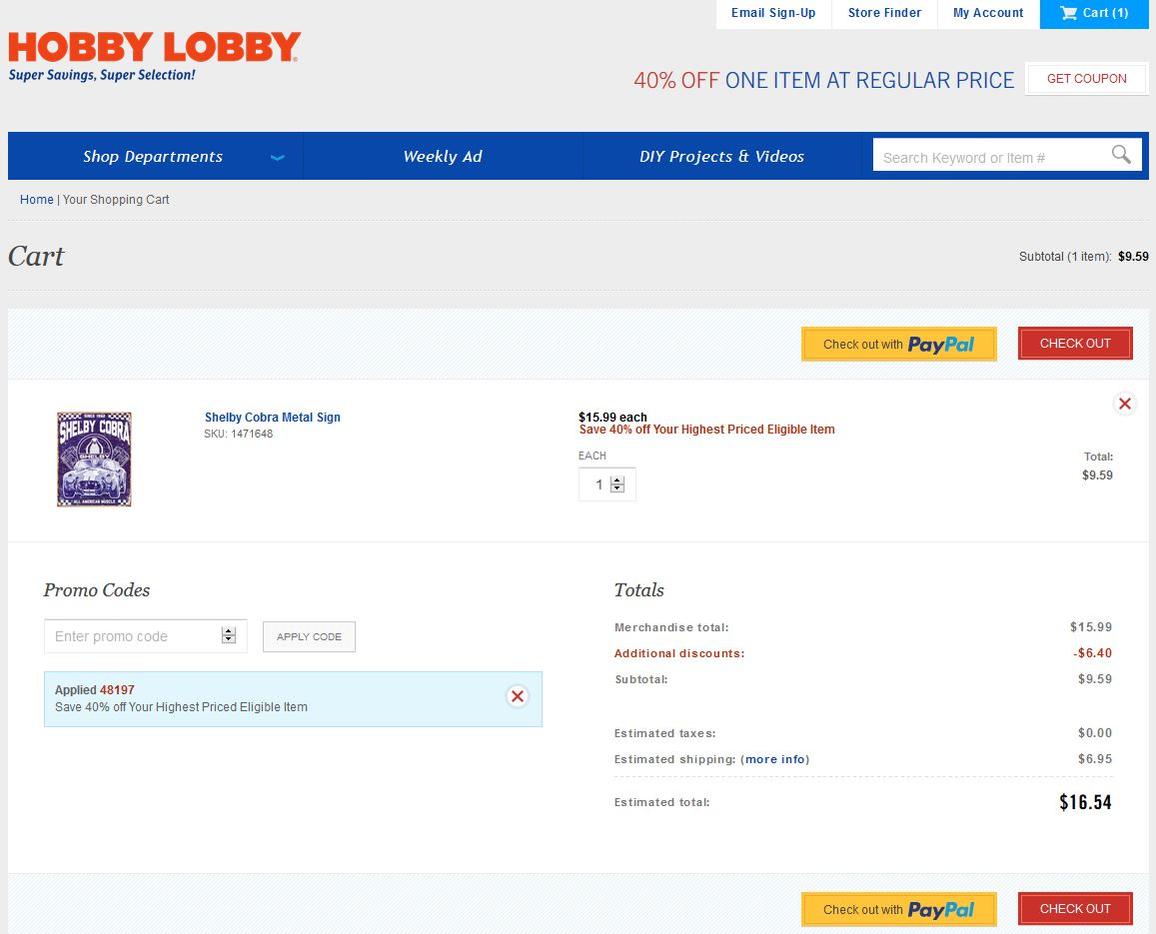Click the Get Coupon button

tap(1086, 79)
